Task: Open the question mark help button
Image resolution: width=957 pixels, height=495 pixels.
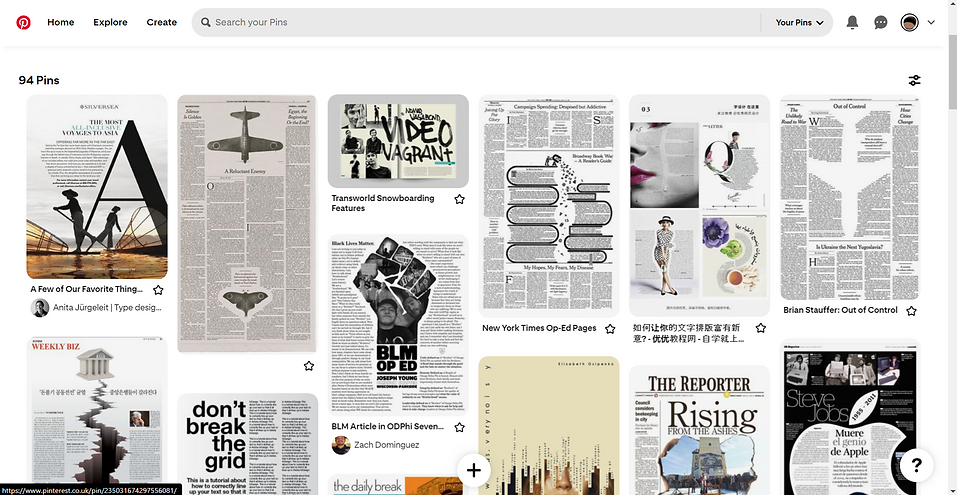Action: pyautogui.click(x=916, y=465)
